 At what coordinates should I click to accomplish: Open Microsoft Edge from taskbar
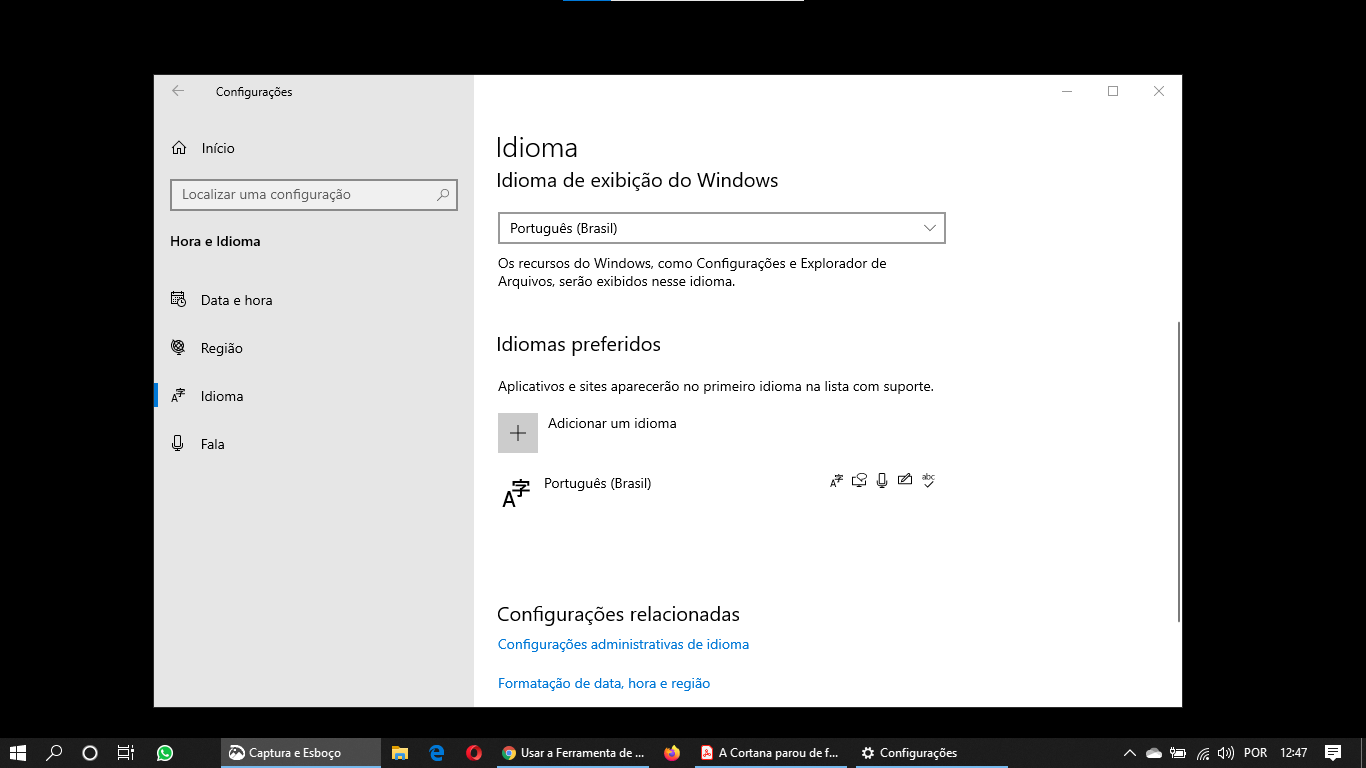(437, 753)
